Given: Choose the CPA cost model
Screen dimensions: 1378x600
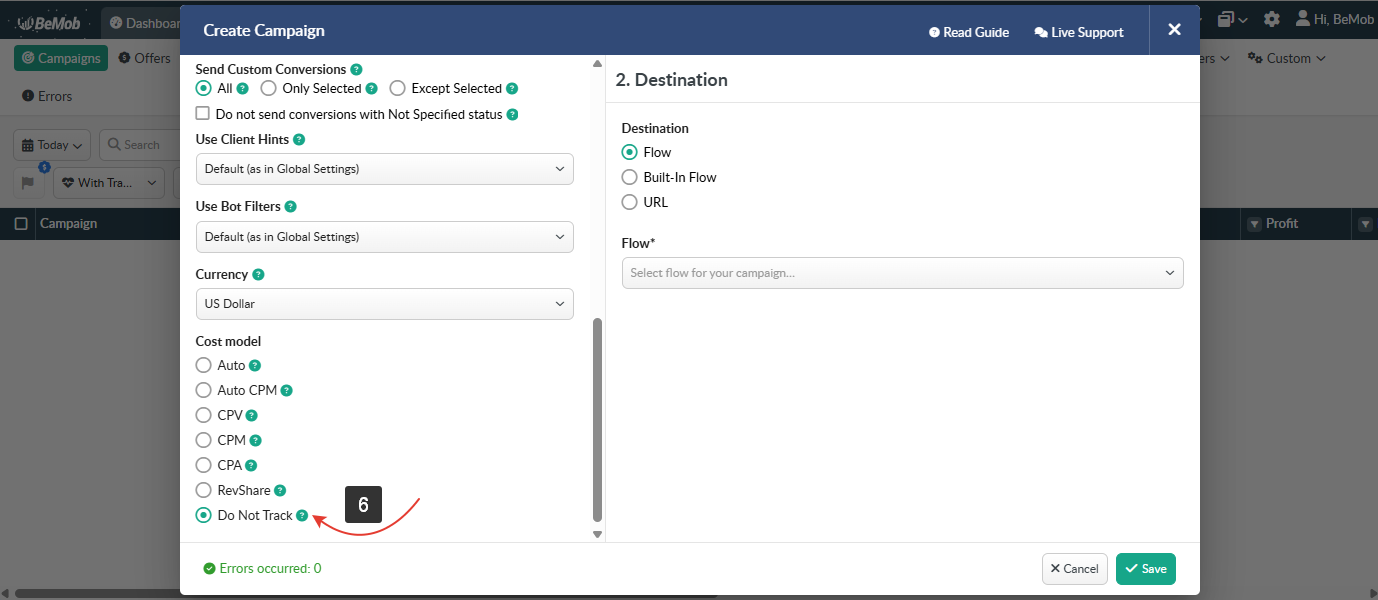Looking at the screenshot, I should [x=204, y=465].
